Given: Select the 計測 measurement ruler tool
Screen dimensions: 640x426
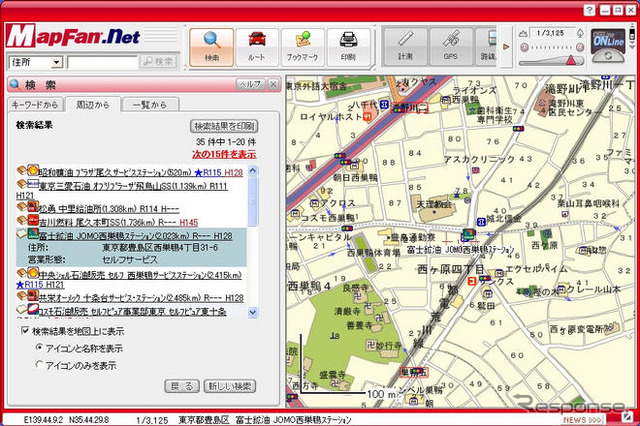Looking at the screenshot, I should (x=405, y=46).
